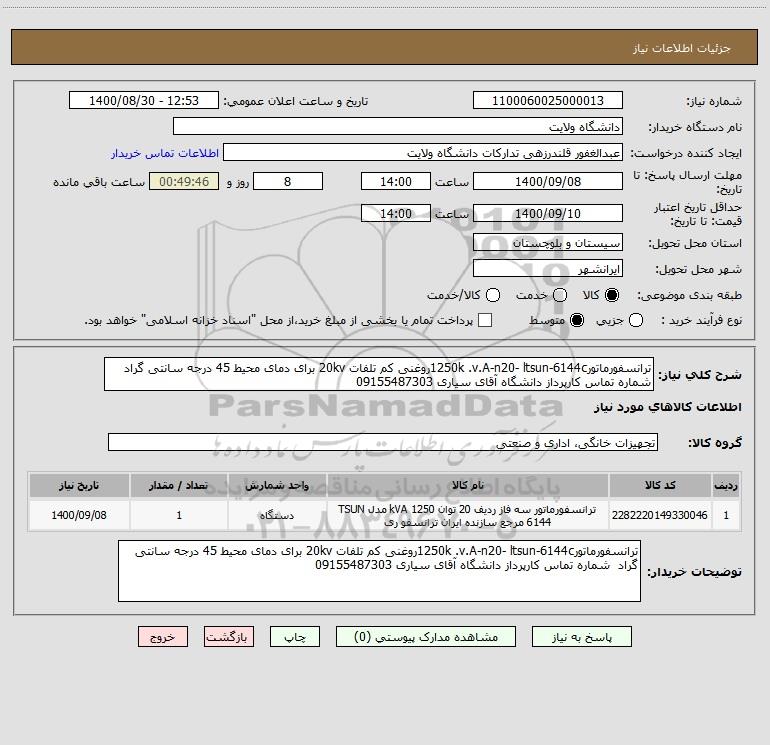Select the خدمت radio button
The height and width of the screenshot is (745, 770).
pos(560,295)
